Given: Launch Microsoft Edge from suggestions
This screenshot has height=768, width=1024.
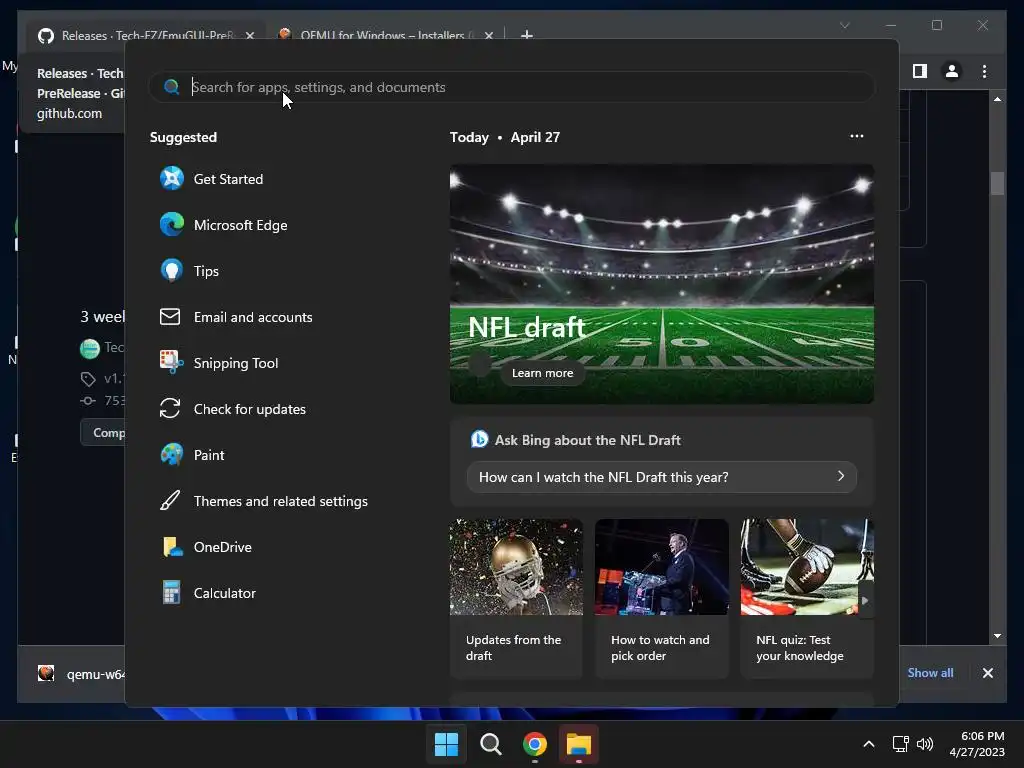Looking at the screenshot, I should coord(223,225).
